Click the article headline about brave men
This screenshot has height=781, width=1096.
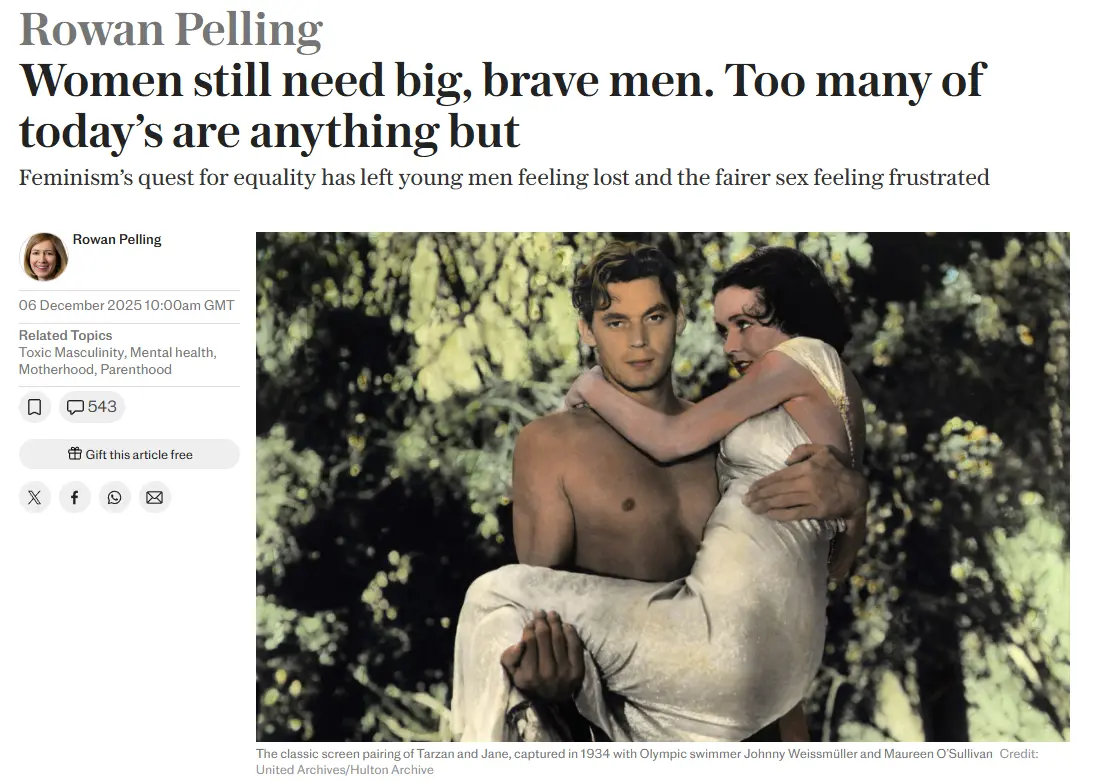coord(502,105)
